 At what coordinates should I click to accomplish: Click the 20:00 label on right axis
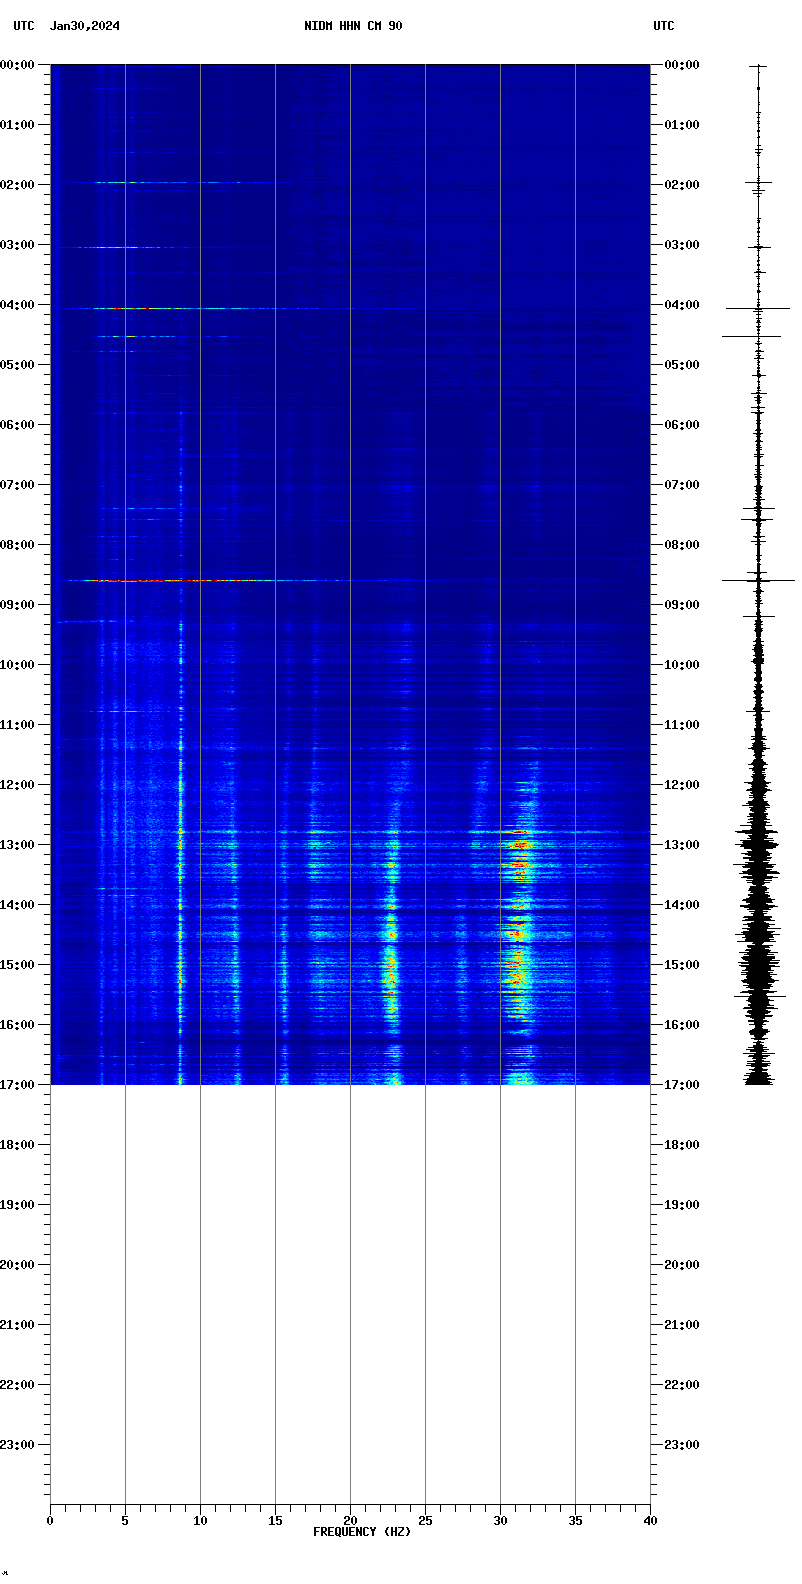click(682, 1265)
